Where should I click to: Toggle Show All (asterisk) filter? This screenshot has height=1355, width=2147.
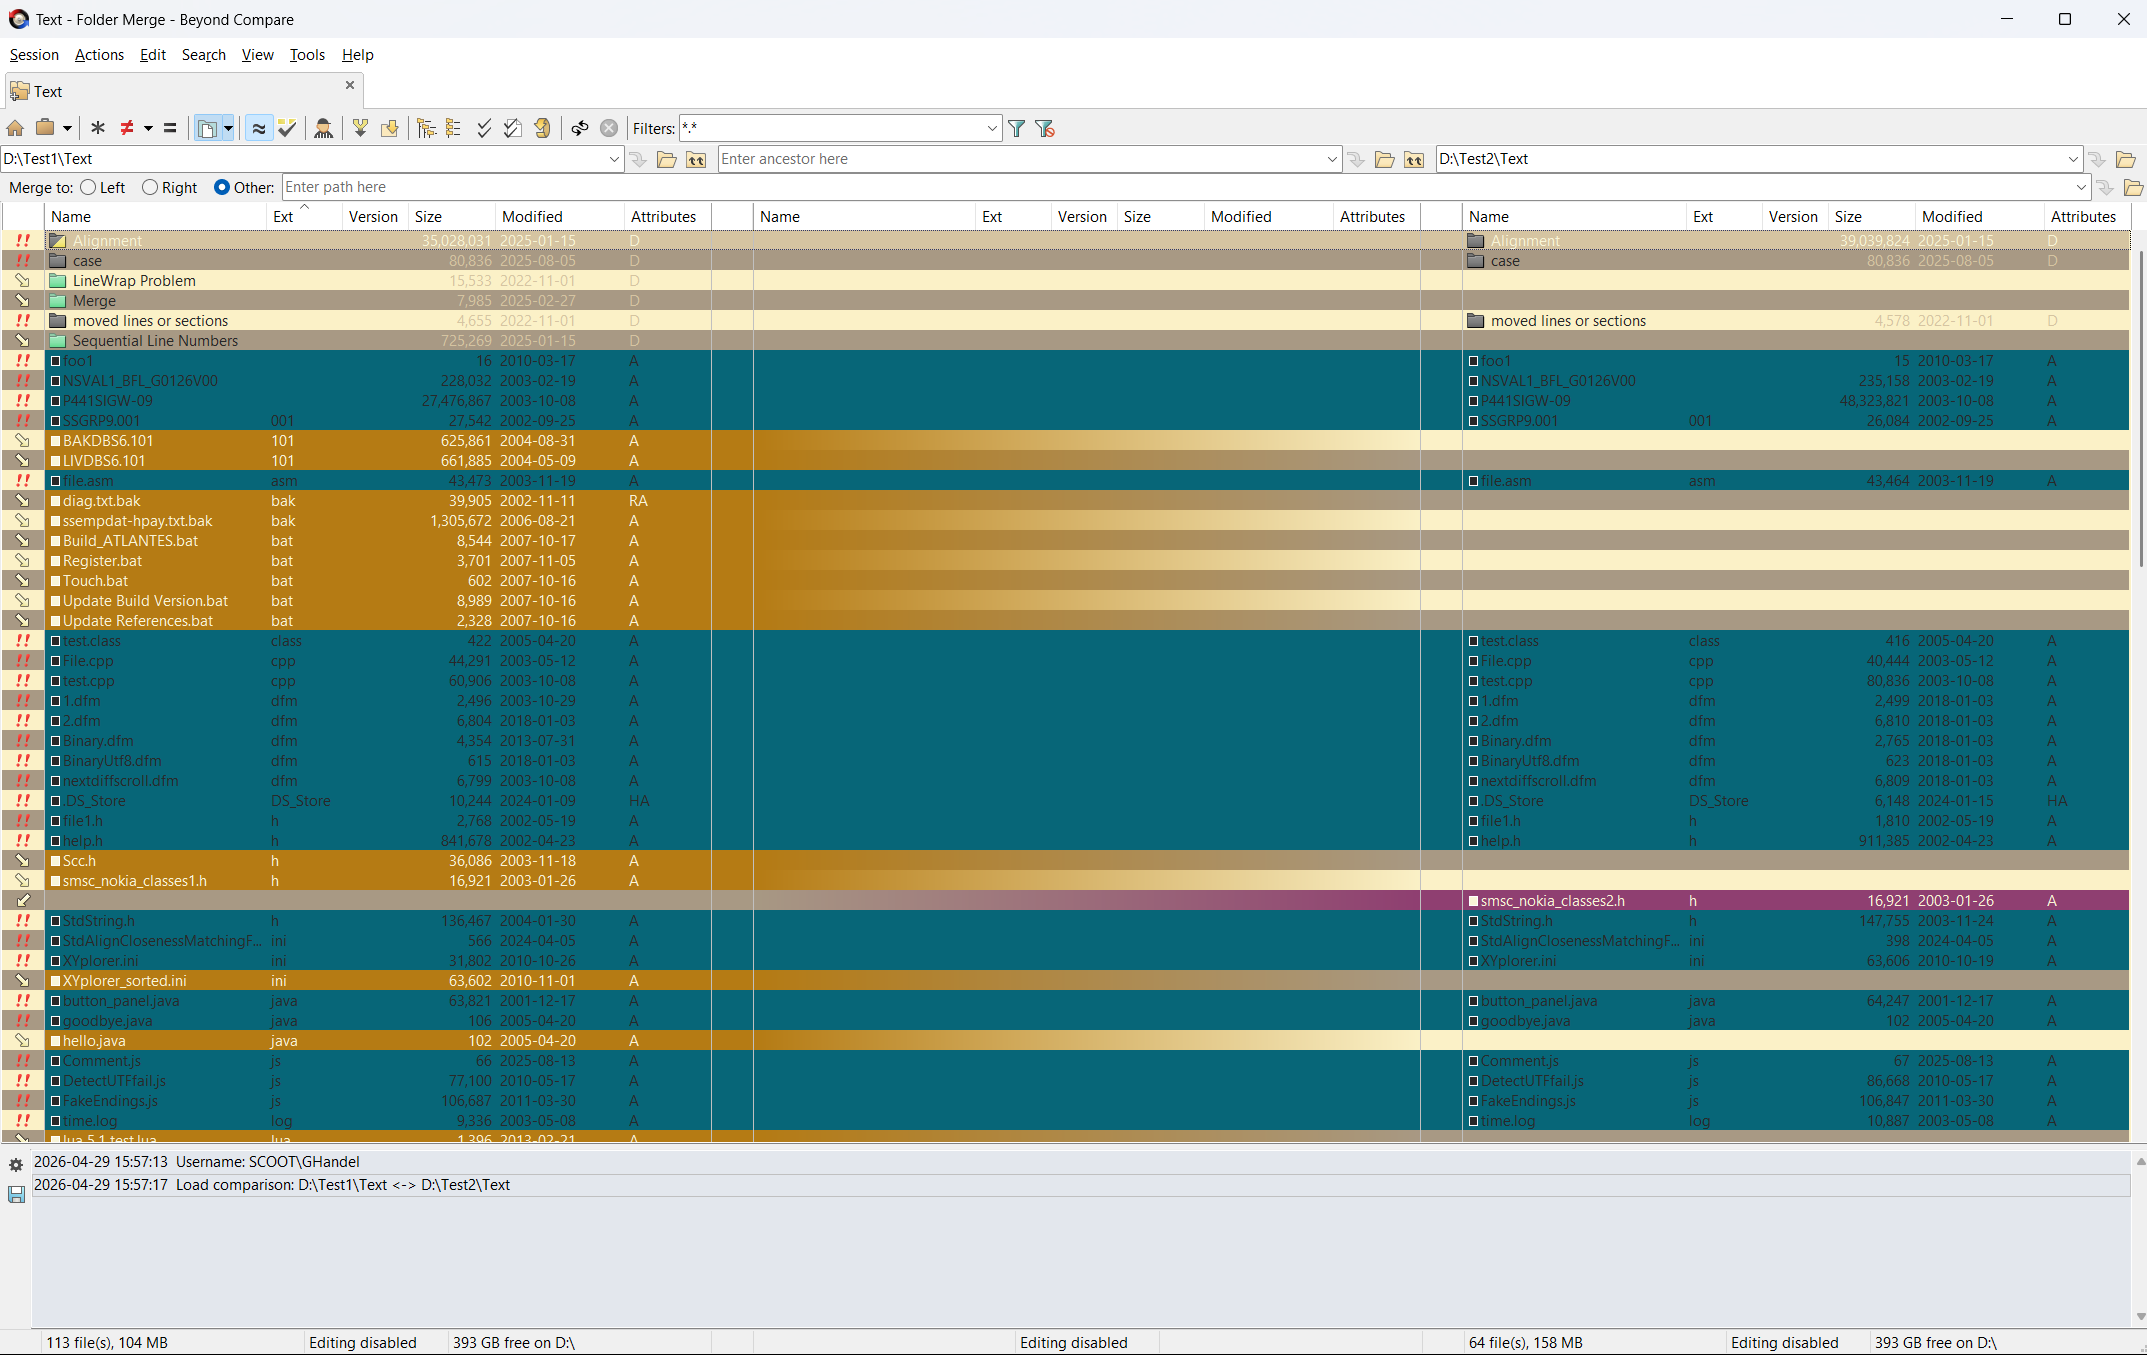(x=97, y=128)
